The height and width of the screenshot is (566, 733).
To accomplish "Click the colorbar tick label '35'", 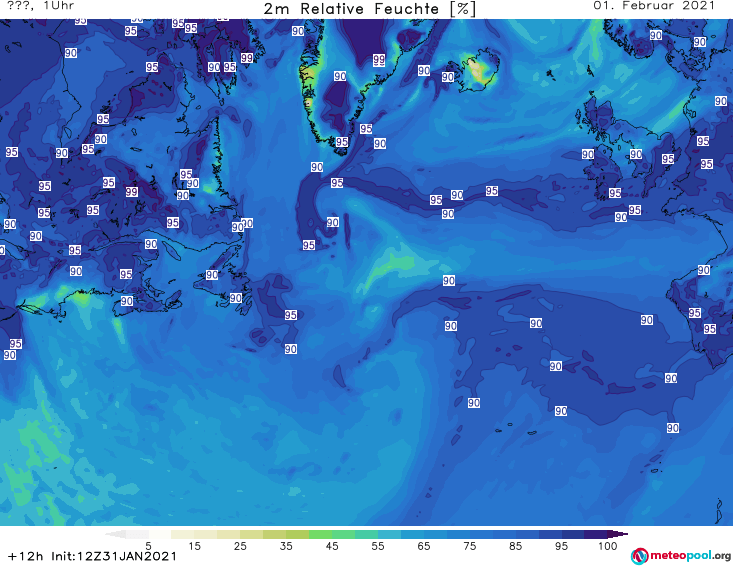I will click(286, 545).
